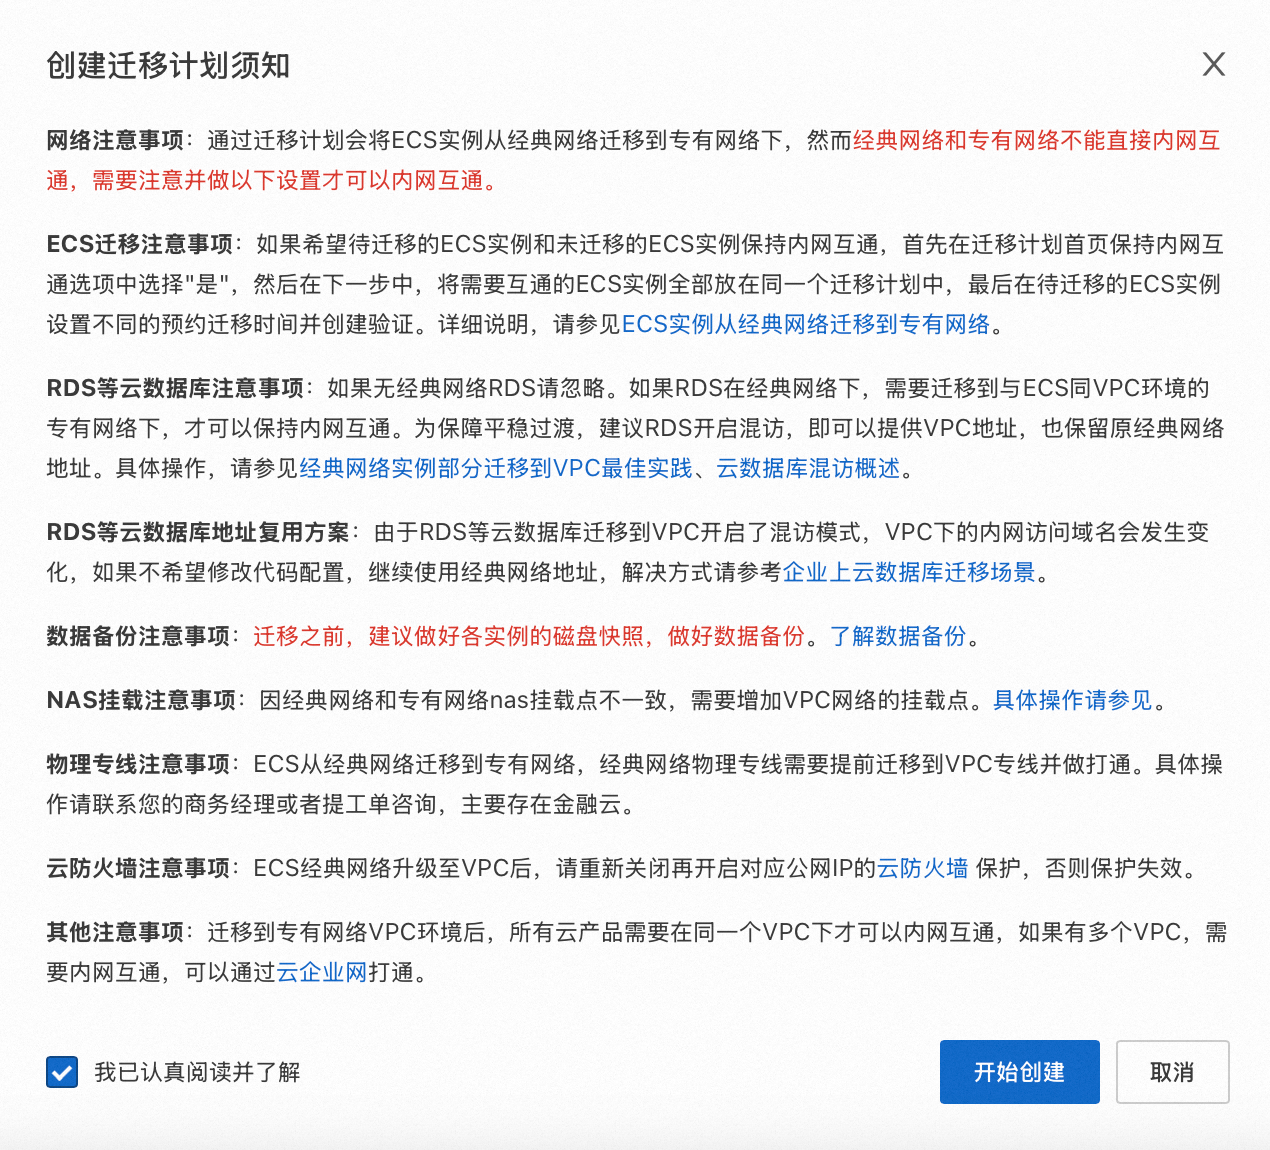Open 企业上云数据库迁移场景 link
The image size is (1270, 1150).
(909, 572)
